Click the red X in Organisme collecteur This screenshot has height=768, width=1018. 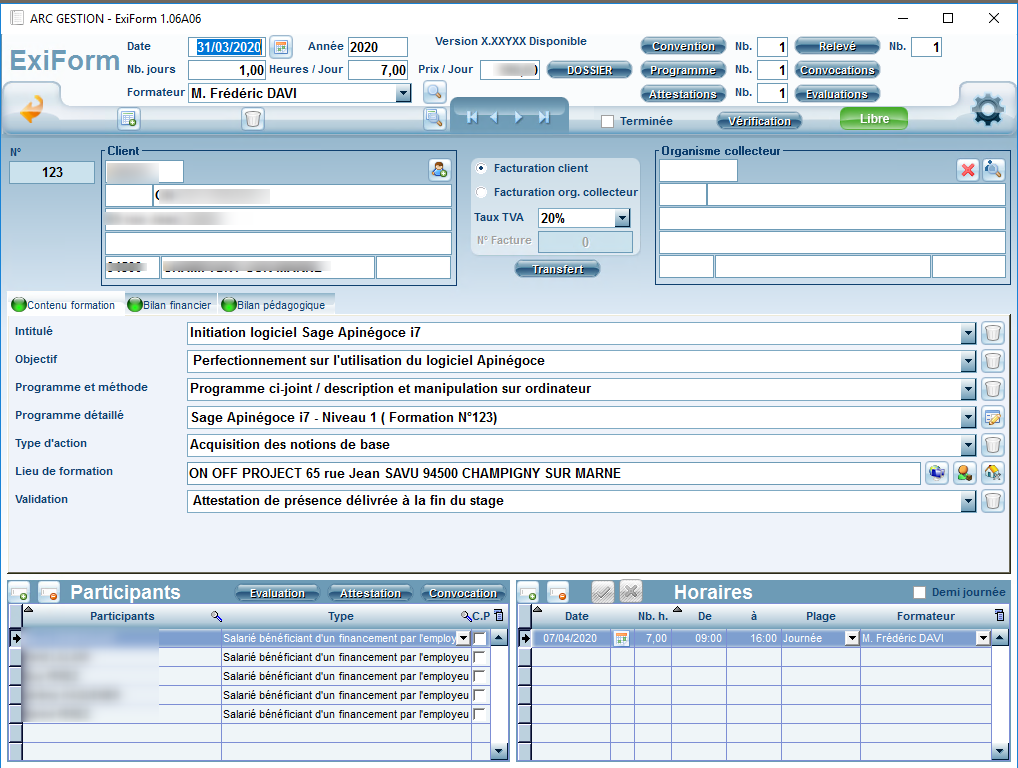pos(967,170)
